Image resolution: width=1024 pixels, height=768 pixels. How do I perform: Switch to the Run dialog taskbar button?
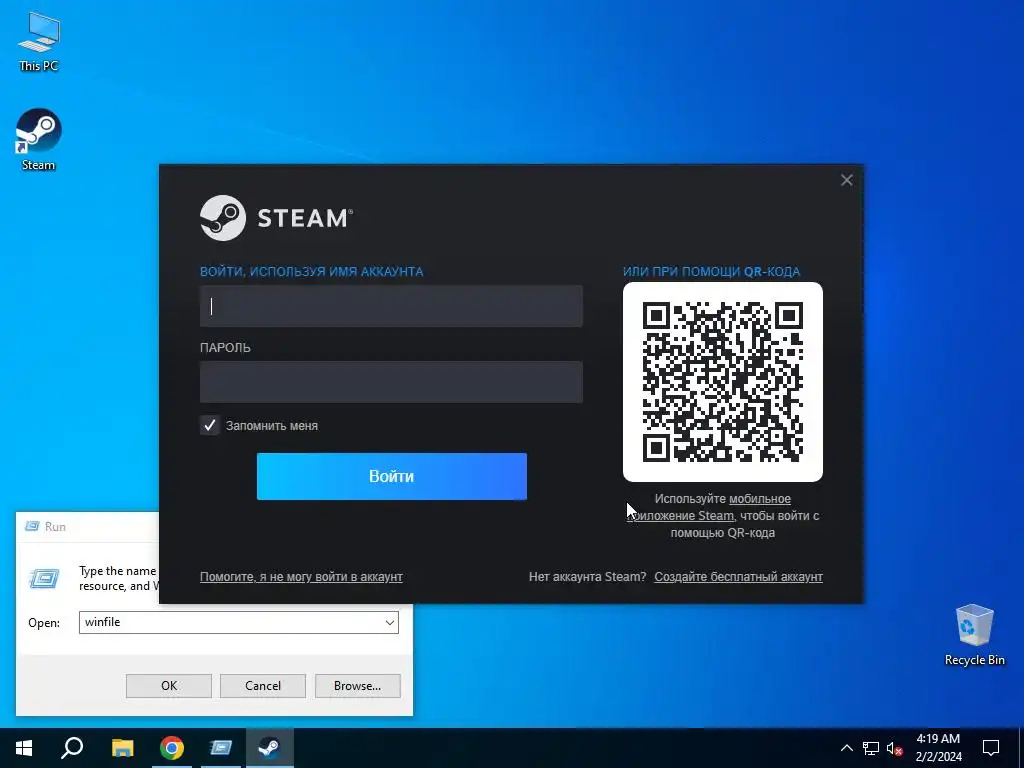pyautogui.click(x=221, y=748)
